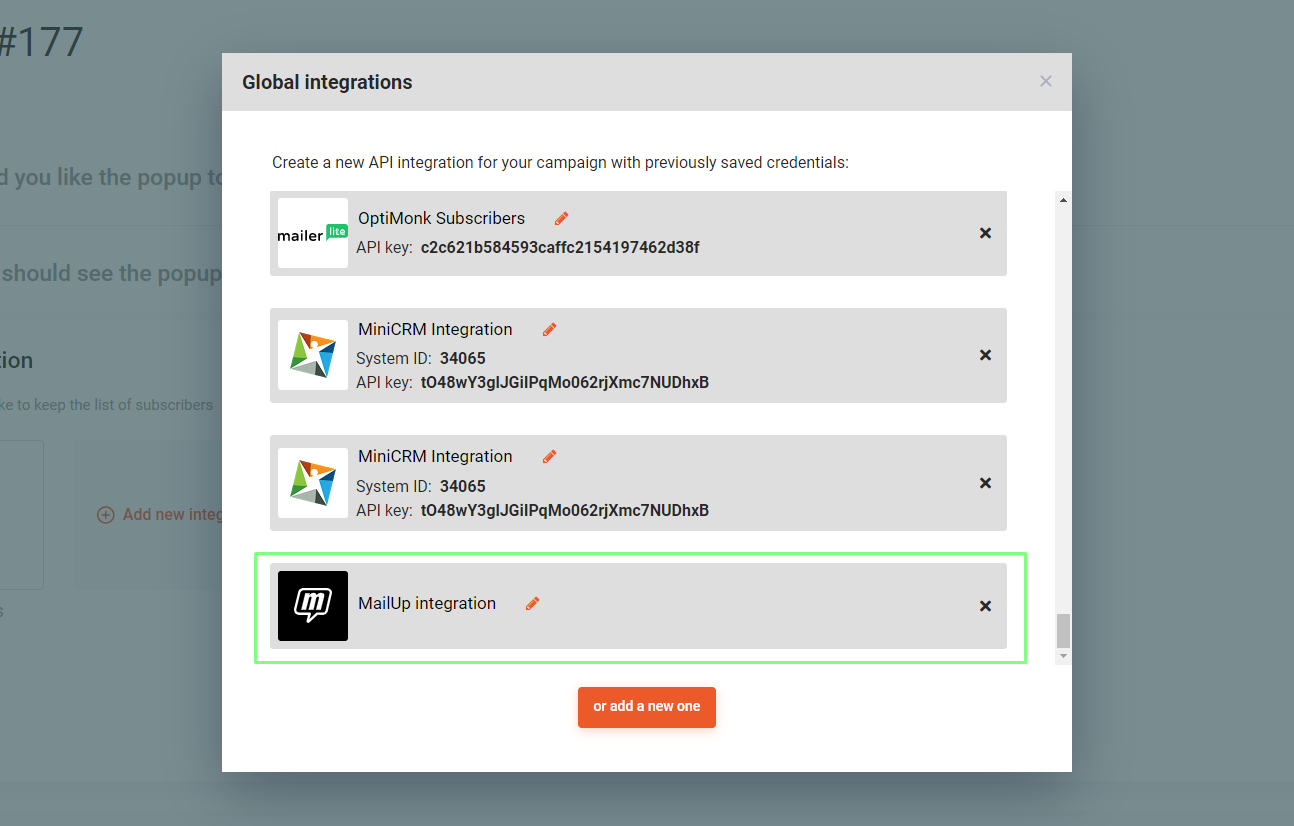Click the 'Global integrations' dialog title
The width and height of the screenshot is (1294, 826).
tap(327, 82)
